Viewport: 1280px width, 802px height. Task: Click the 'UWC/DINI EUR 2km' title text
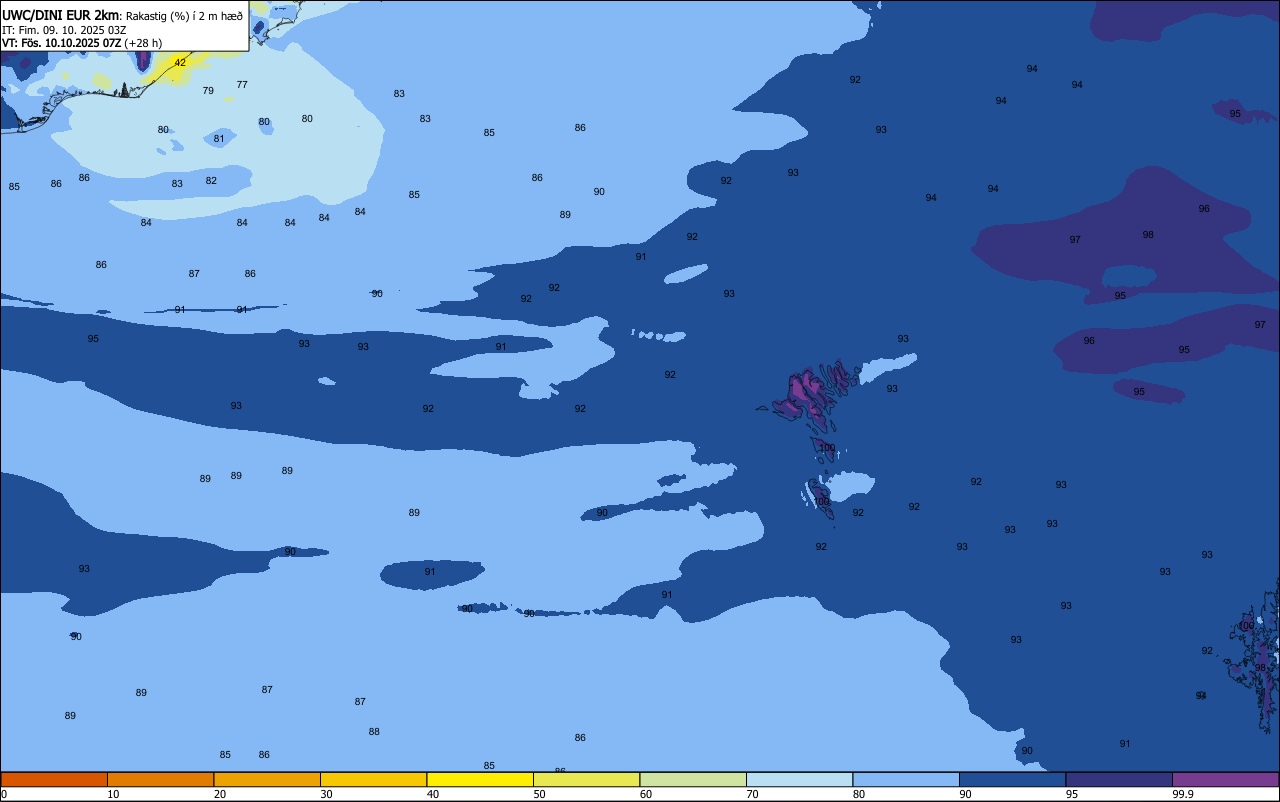[61, 15]
